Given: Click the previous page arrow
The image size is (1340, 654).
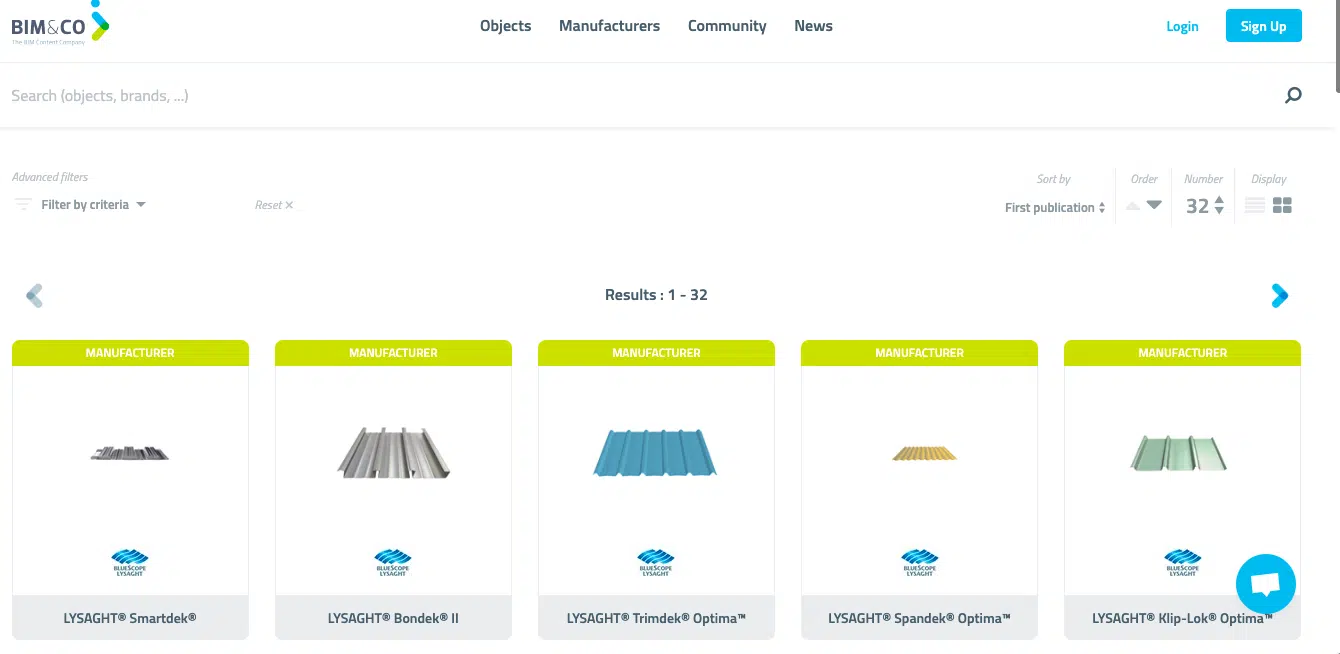Looking at the screenshot, I should tap(35, 295).
